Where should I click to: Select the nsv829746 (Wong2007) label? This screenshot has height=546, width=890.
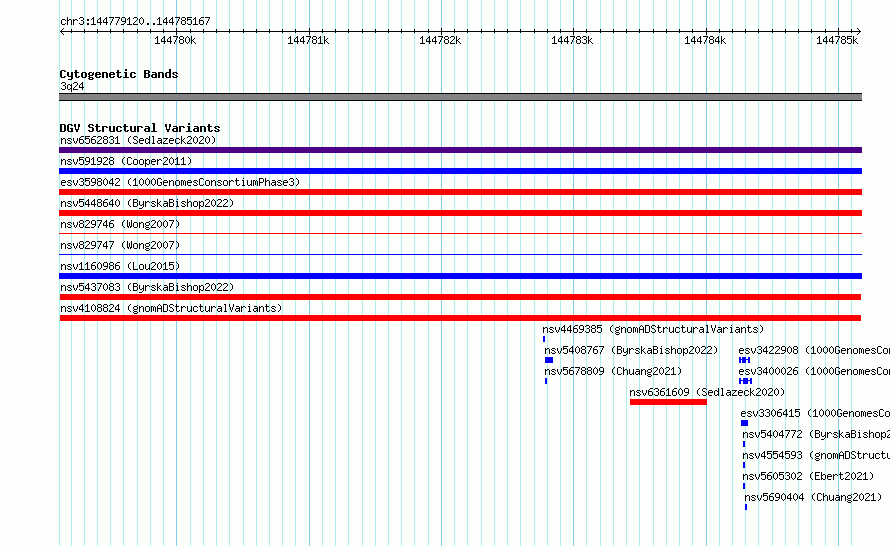(x=120, y=224)
